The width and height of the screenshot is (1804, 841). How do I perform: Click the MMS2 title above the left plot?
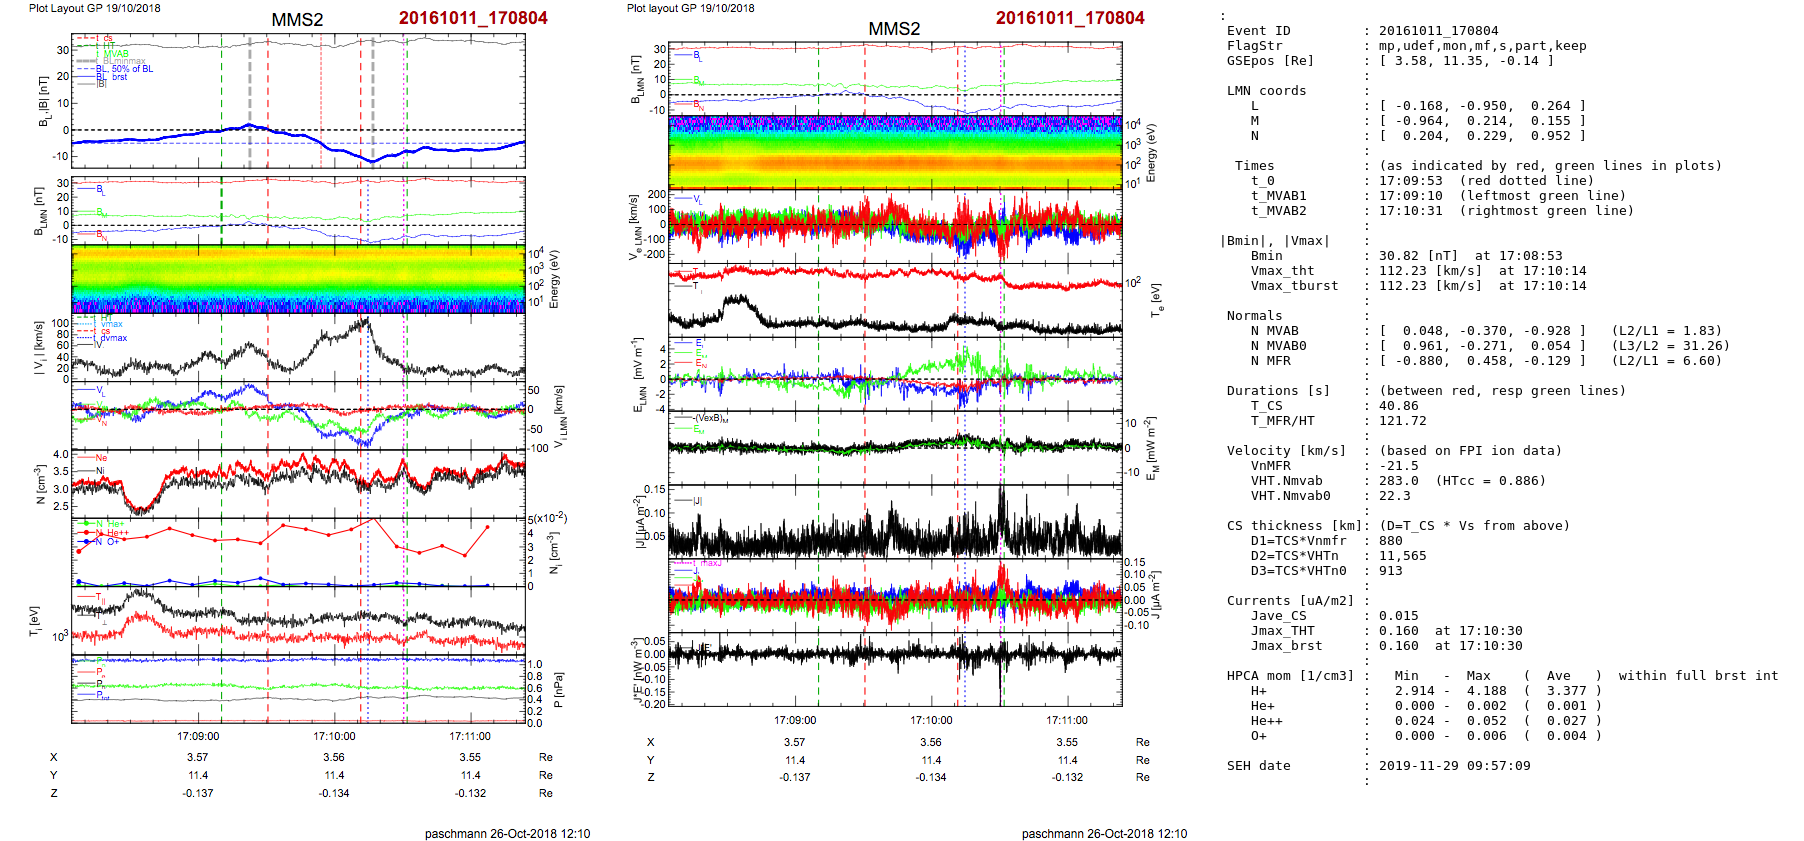tap(297, 20)
